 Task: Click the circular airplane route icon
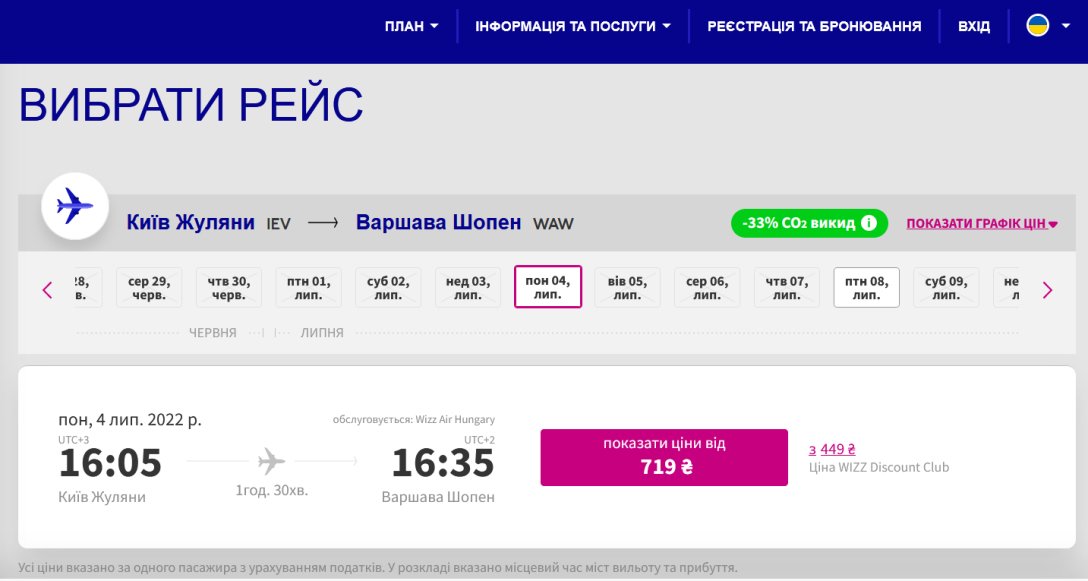click(74, 206)
